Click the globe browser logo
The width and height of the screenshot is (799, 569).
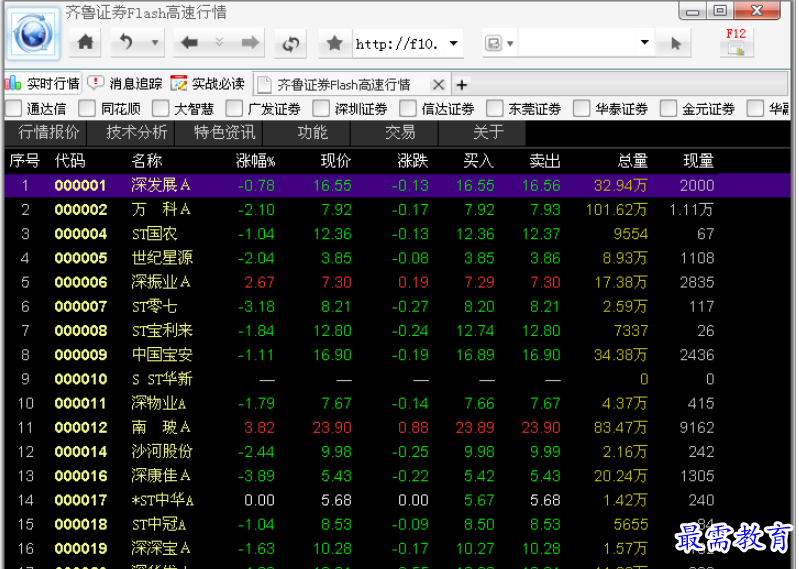click(x=35, y=35)
